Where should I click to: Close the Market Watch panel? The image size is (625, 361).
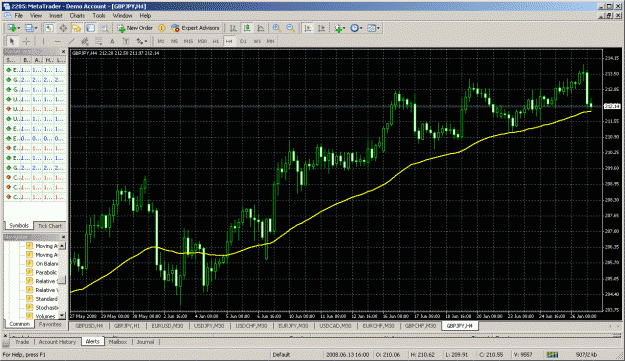[63, 52]
